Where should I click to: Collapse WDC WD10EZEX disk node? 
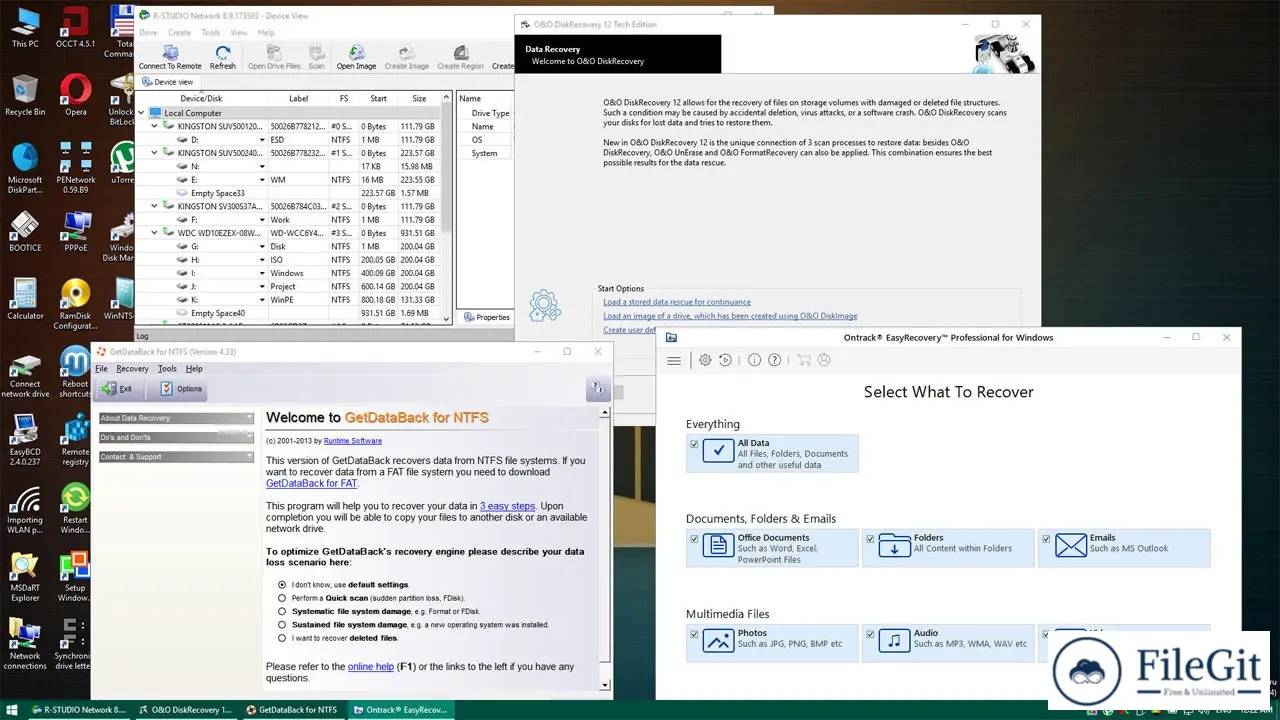pos(155,233)
